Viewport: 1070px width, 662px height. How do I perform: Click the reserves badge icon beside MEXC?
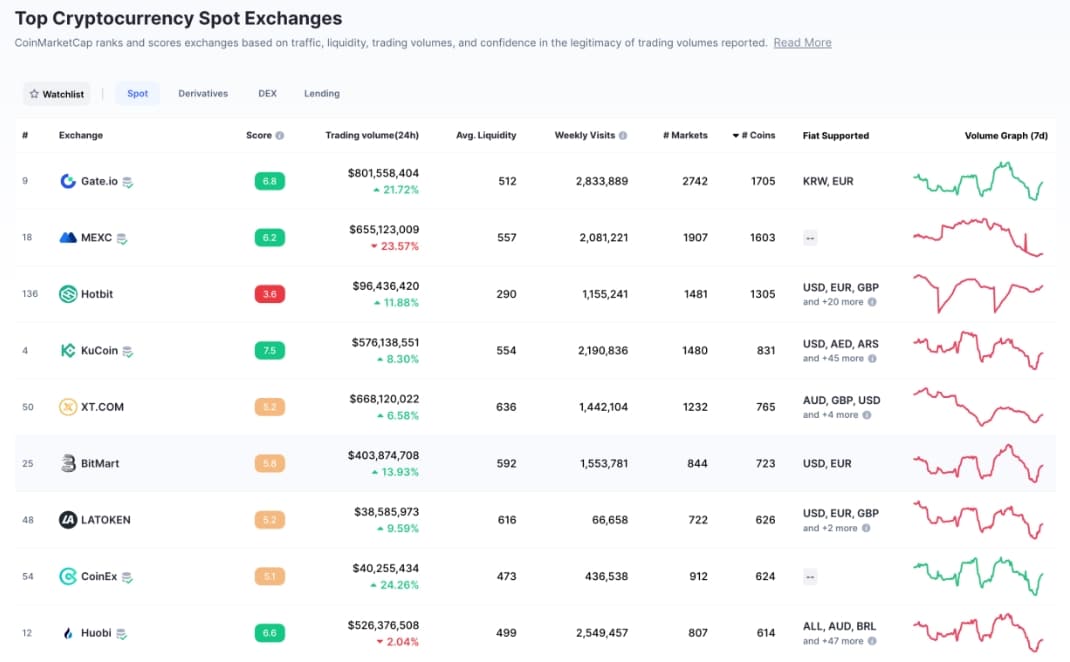tap(122, 238)
